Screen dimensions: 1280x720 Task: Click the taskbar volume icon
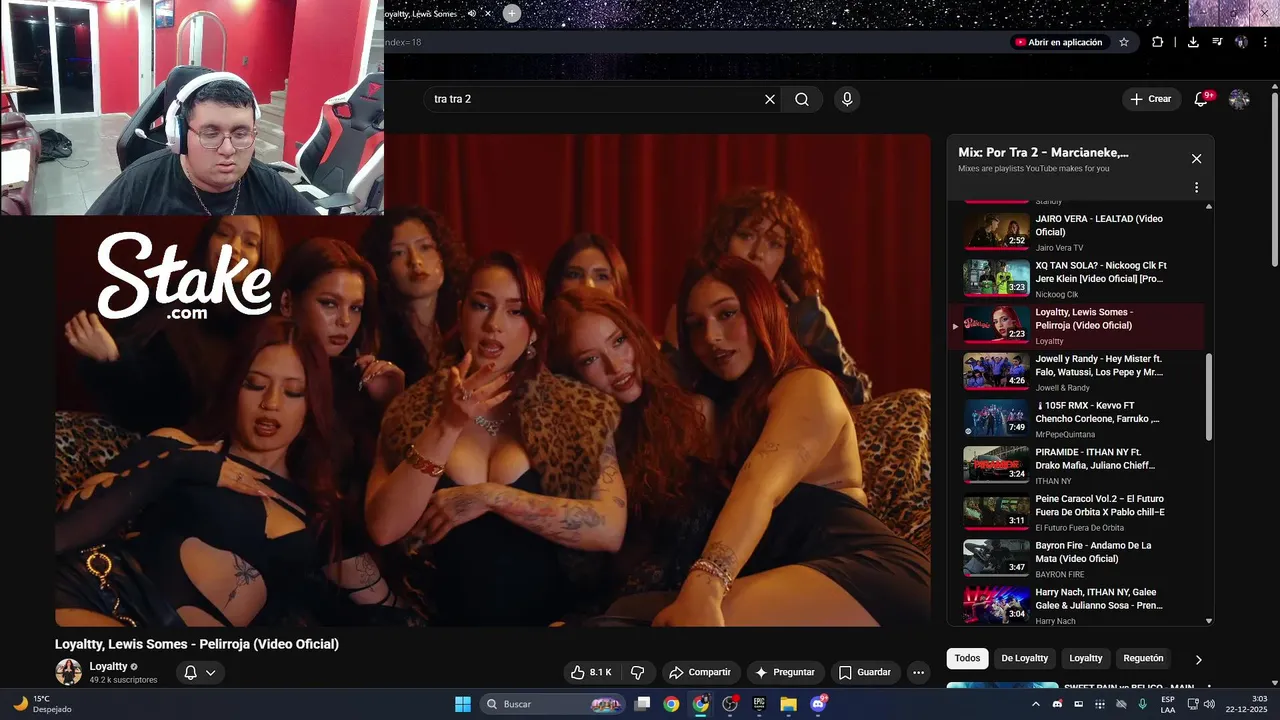point(1210,704)
